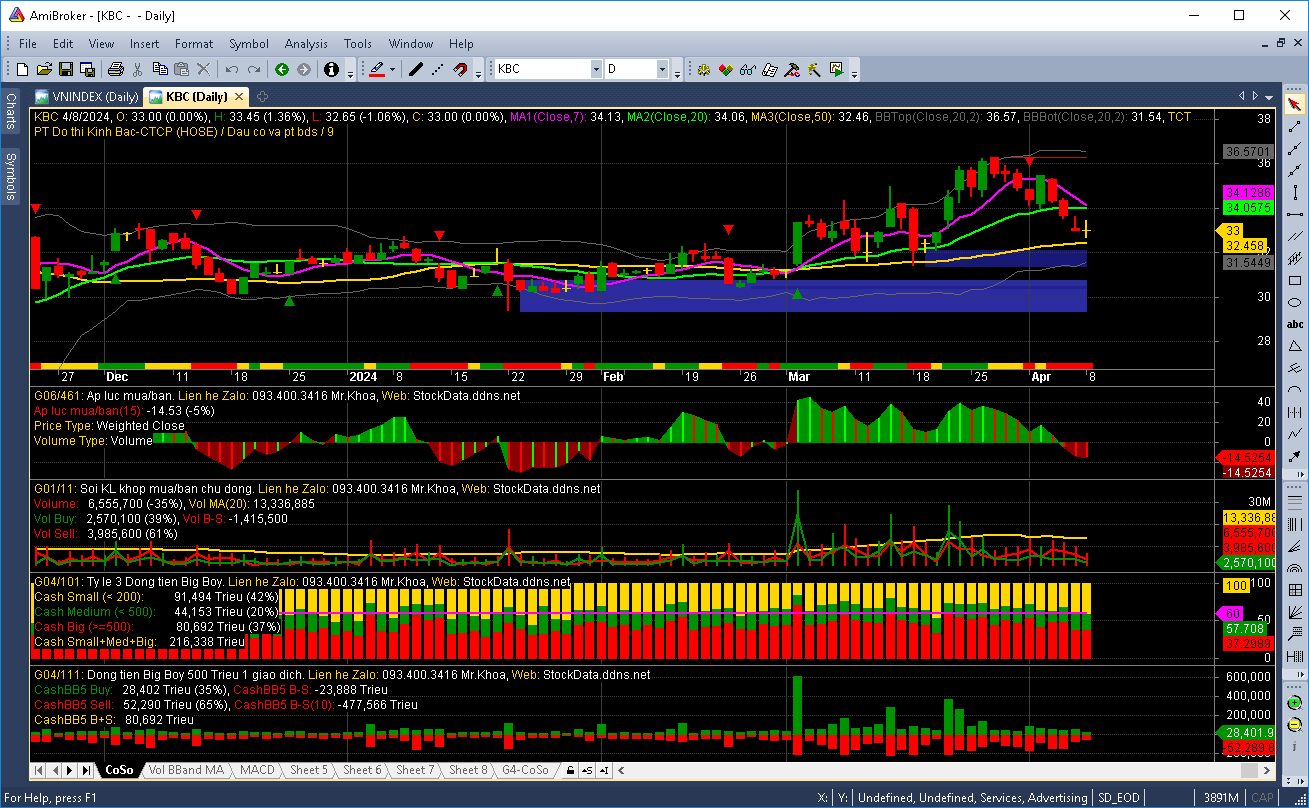
Task: Toggle the snap magnet icon
Action: [x=461, y=69]
